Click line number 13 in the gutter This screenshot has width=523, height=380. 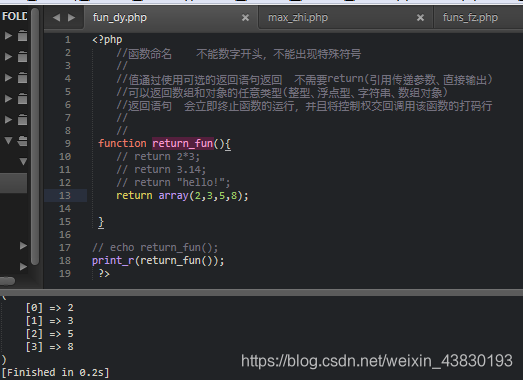click(x=65, y=196)
